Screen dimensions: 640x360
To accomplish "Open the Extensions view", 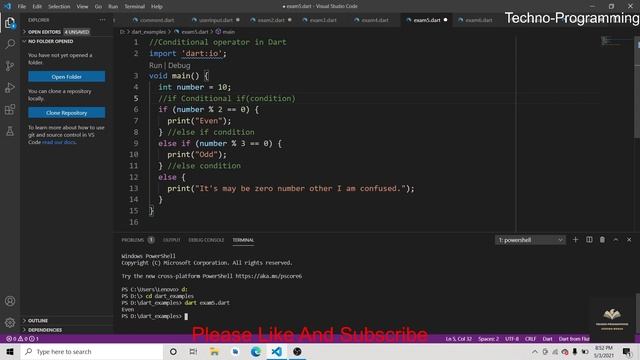I will 10,109.
